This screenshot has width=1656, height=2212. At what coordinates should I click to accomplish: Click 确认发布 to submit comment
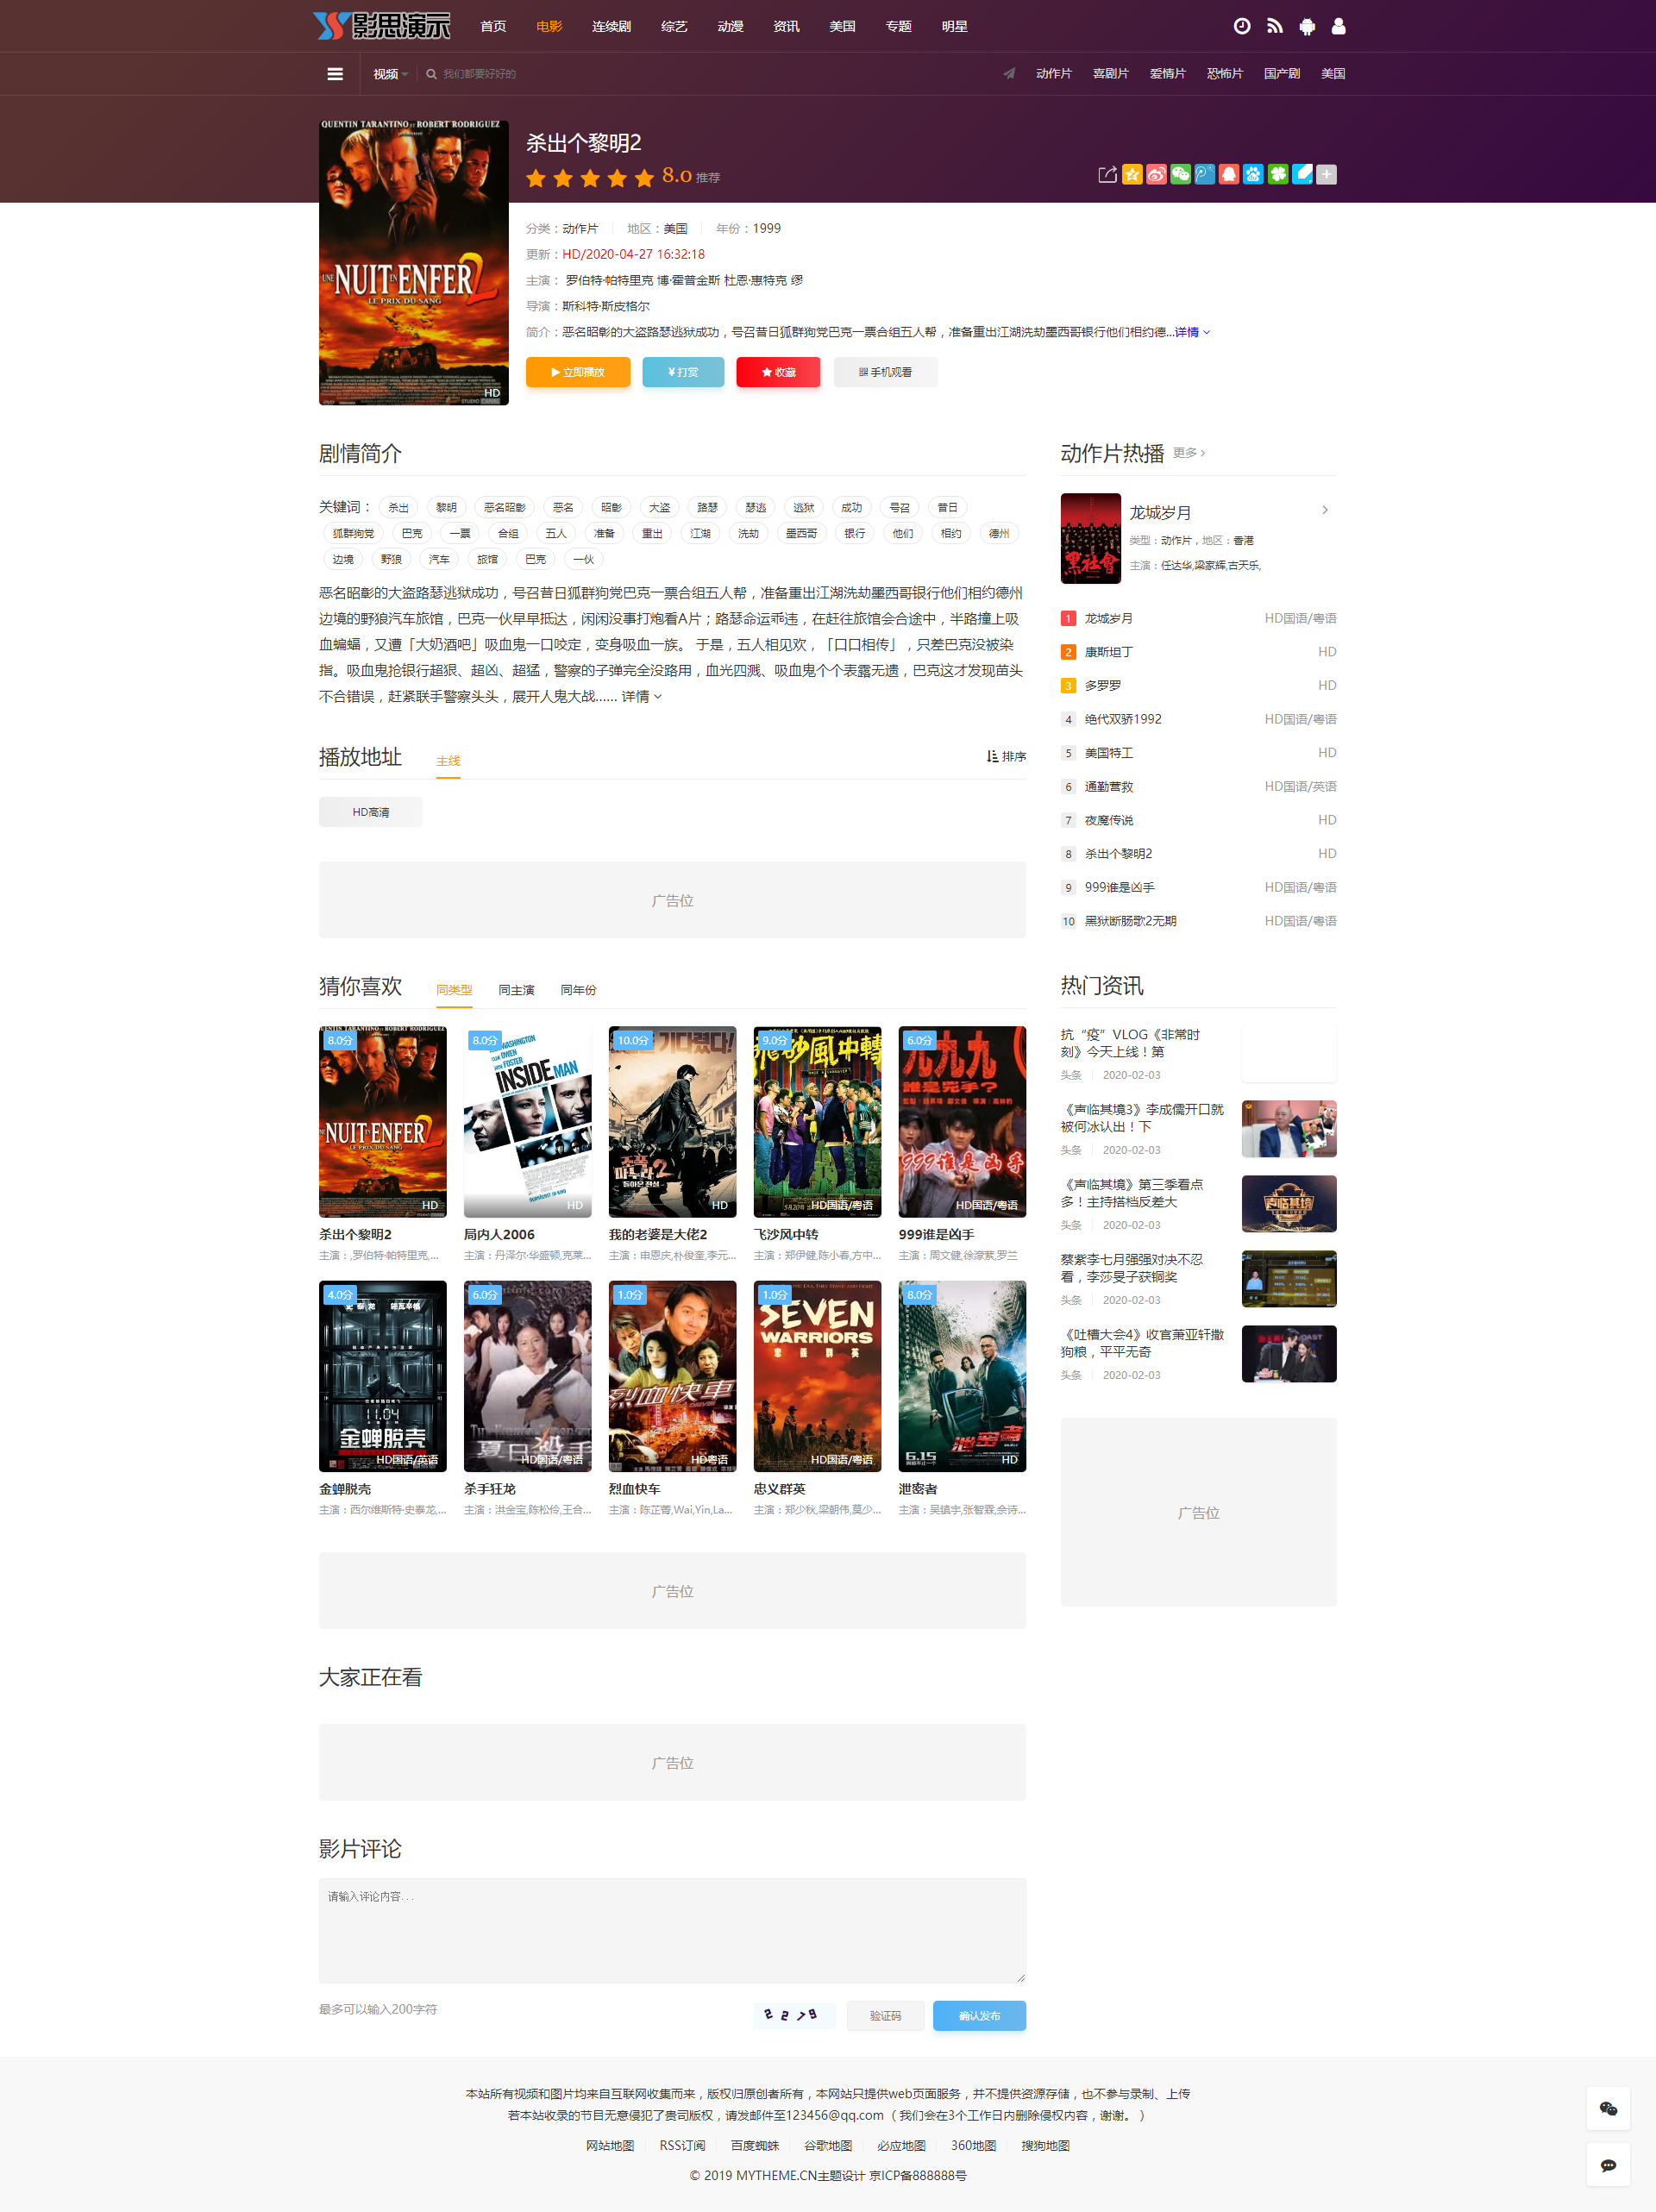pyautogui.click(x=978, y=2015)
